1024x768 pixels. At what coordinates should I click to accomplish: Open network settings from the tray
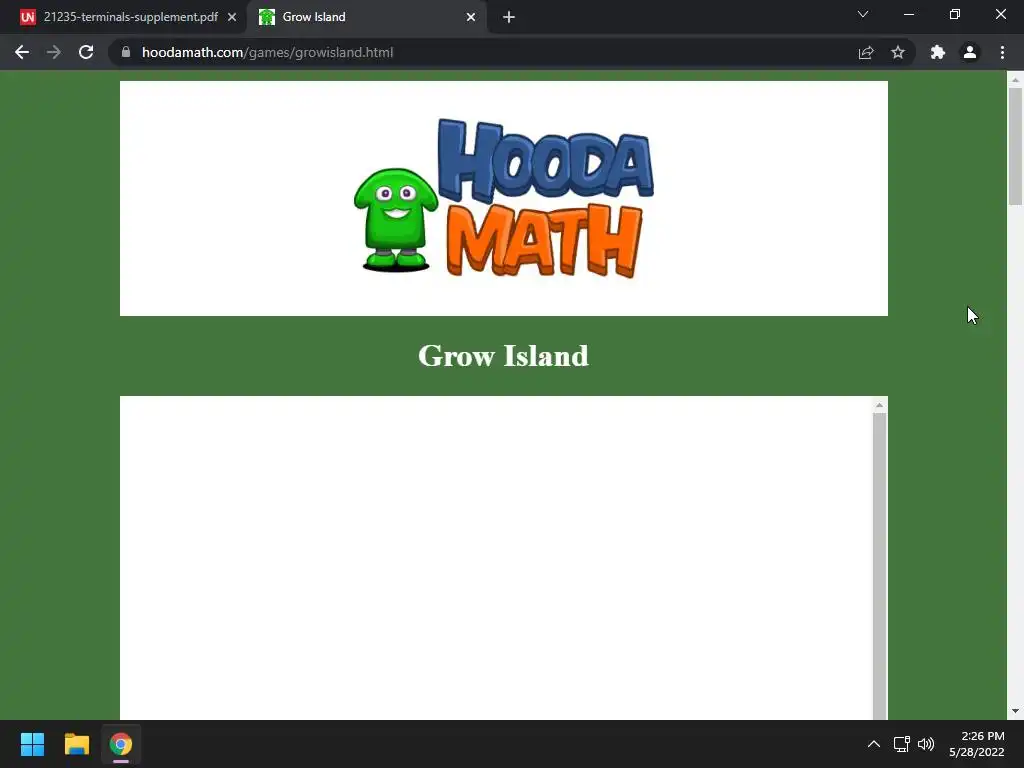click(x=902, y=744)
